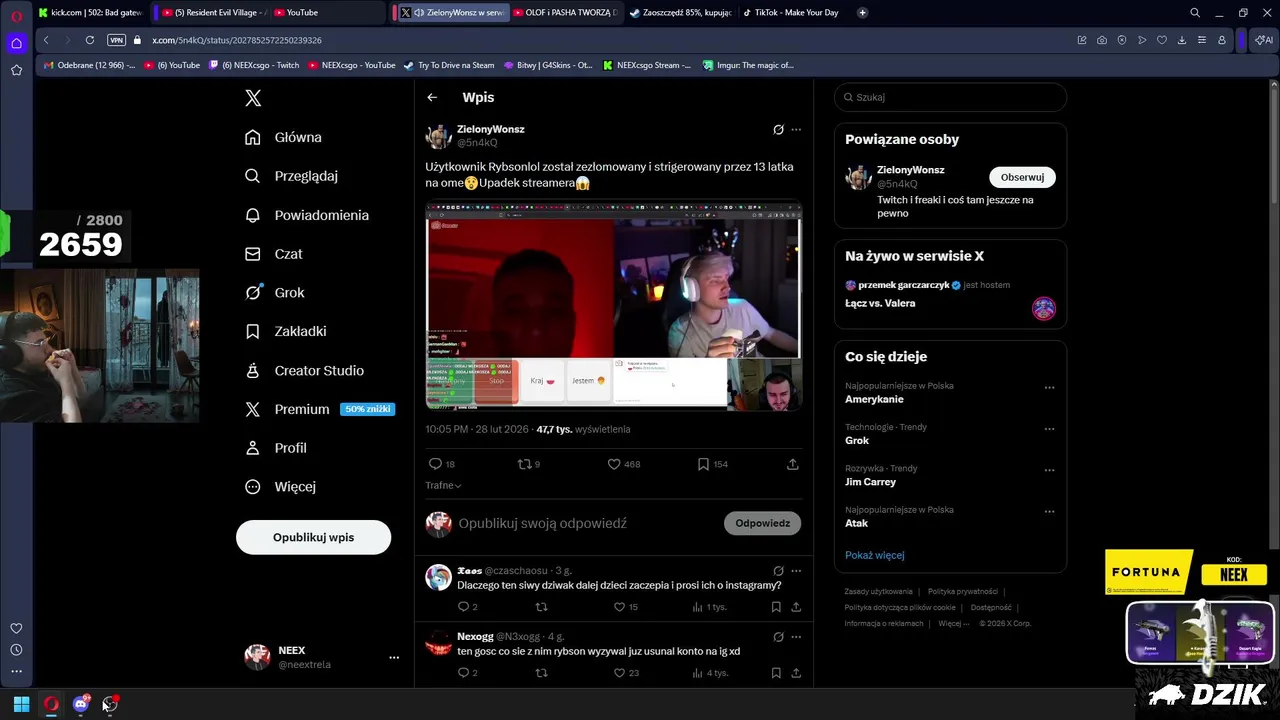Click Pokaż więcej under trends
This screenshot has height=720, width=1280.
[x=874, y=555]
